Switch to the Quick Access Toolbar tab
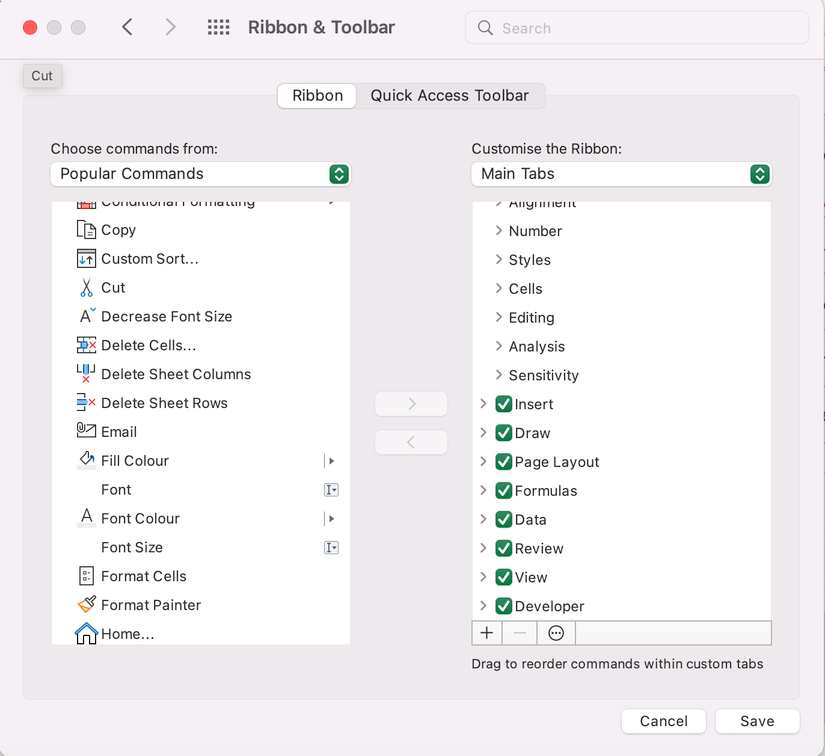 pos(451,95)
